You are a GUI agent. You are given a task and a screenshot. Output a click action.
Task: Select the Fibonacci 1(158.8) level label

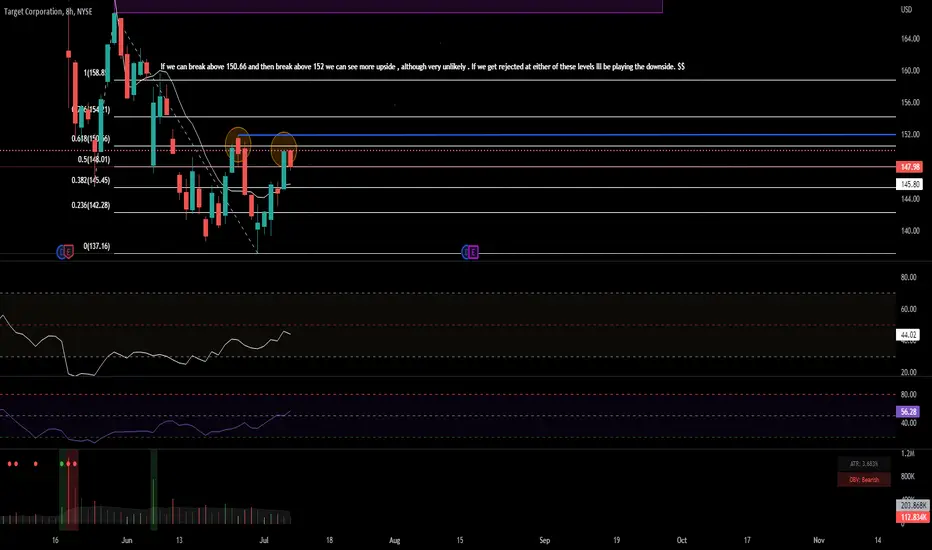coord(95,73)
